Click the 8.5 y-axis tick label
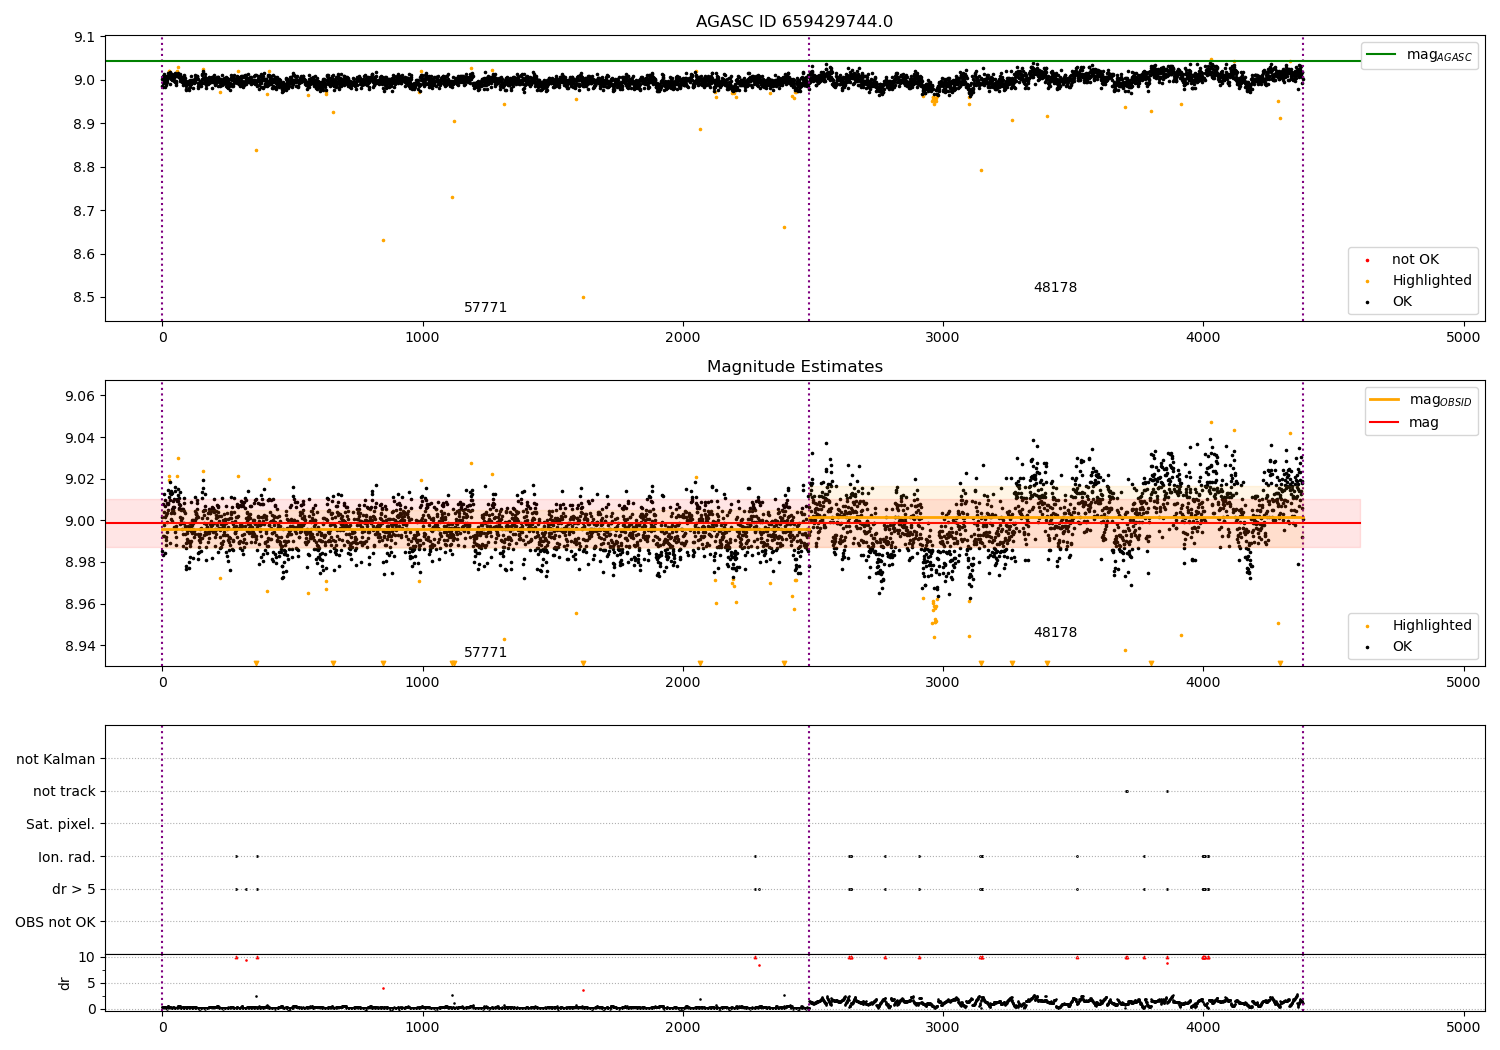This screenshot has height=1050, width=1500. coord(85,298)
